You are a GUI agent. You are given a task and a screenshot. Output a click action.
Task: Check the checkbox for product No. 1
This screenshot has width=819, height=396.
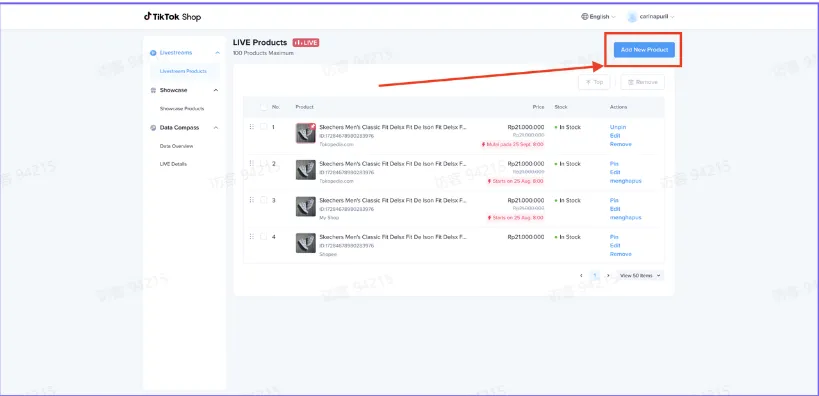click(x=263, y=126)
